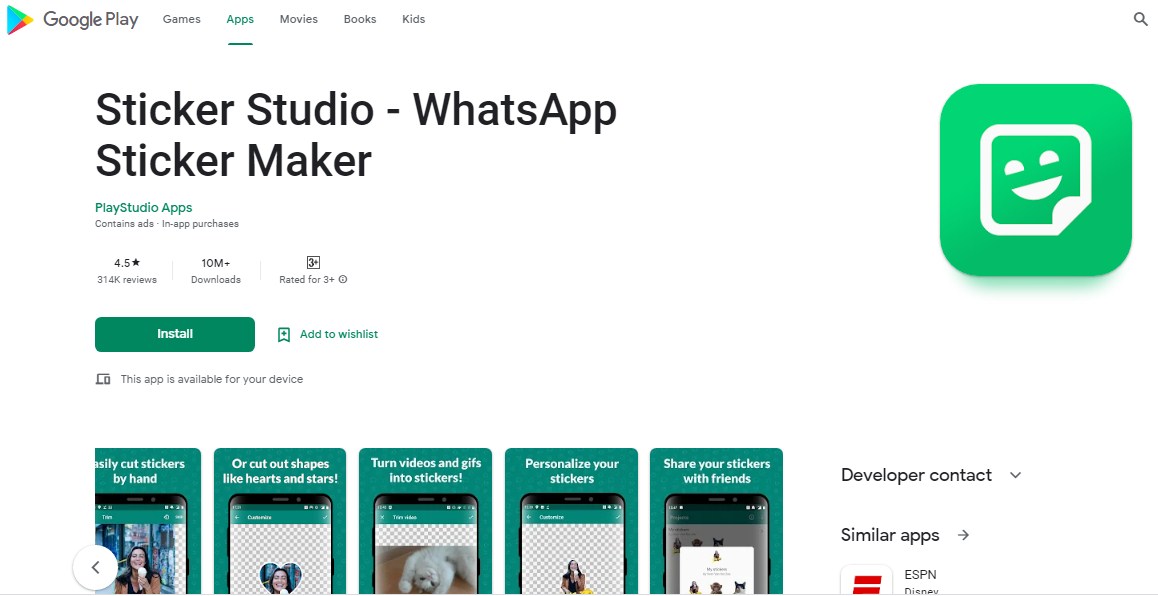Click the device availability icon
This screenshot has width=1158, height=596.
103,379
